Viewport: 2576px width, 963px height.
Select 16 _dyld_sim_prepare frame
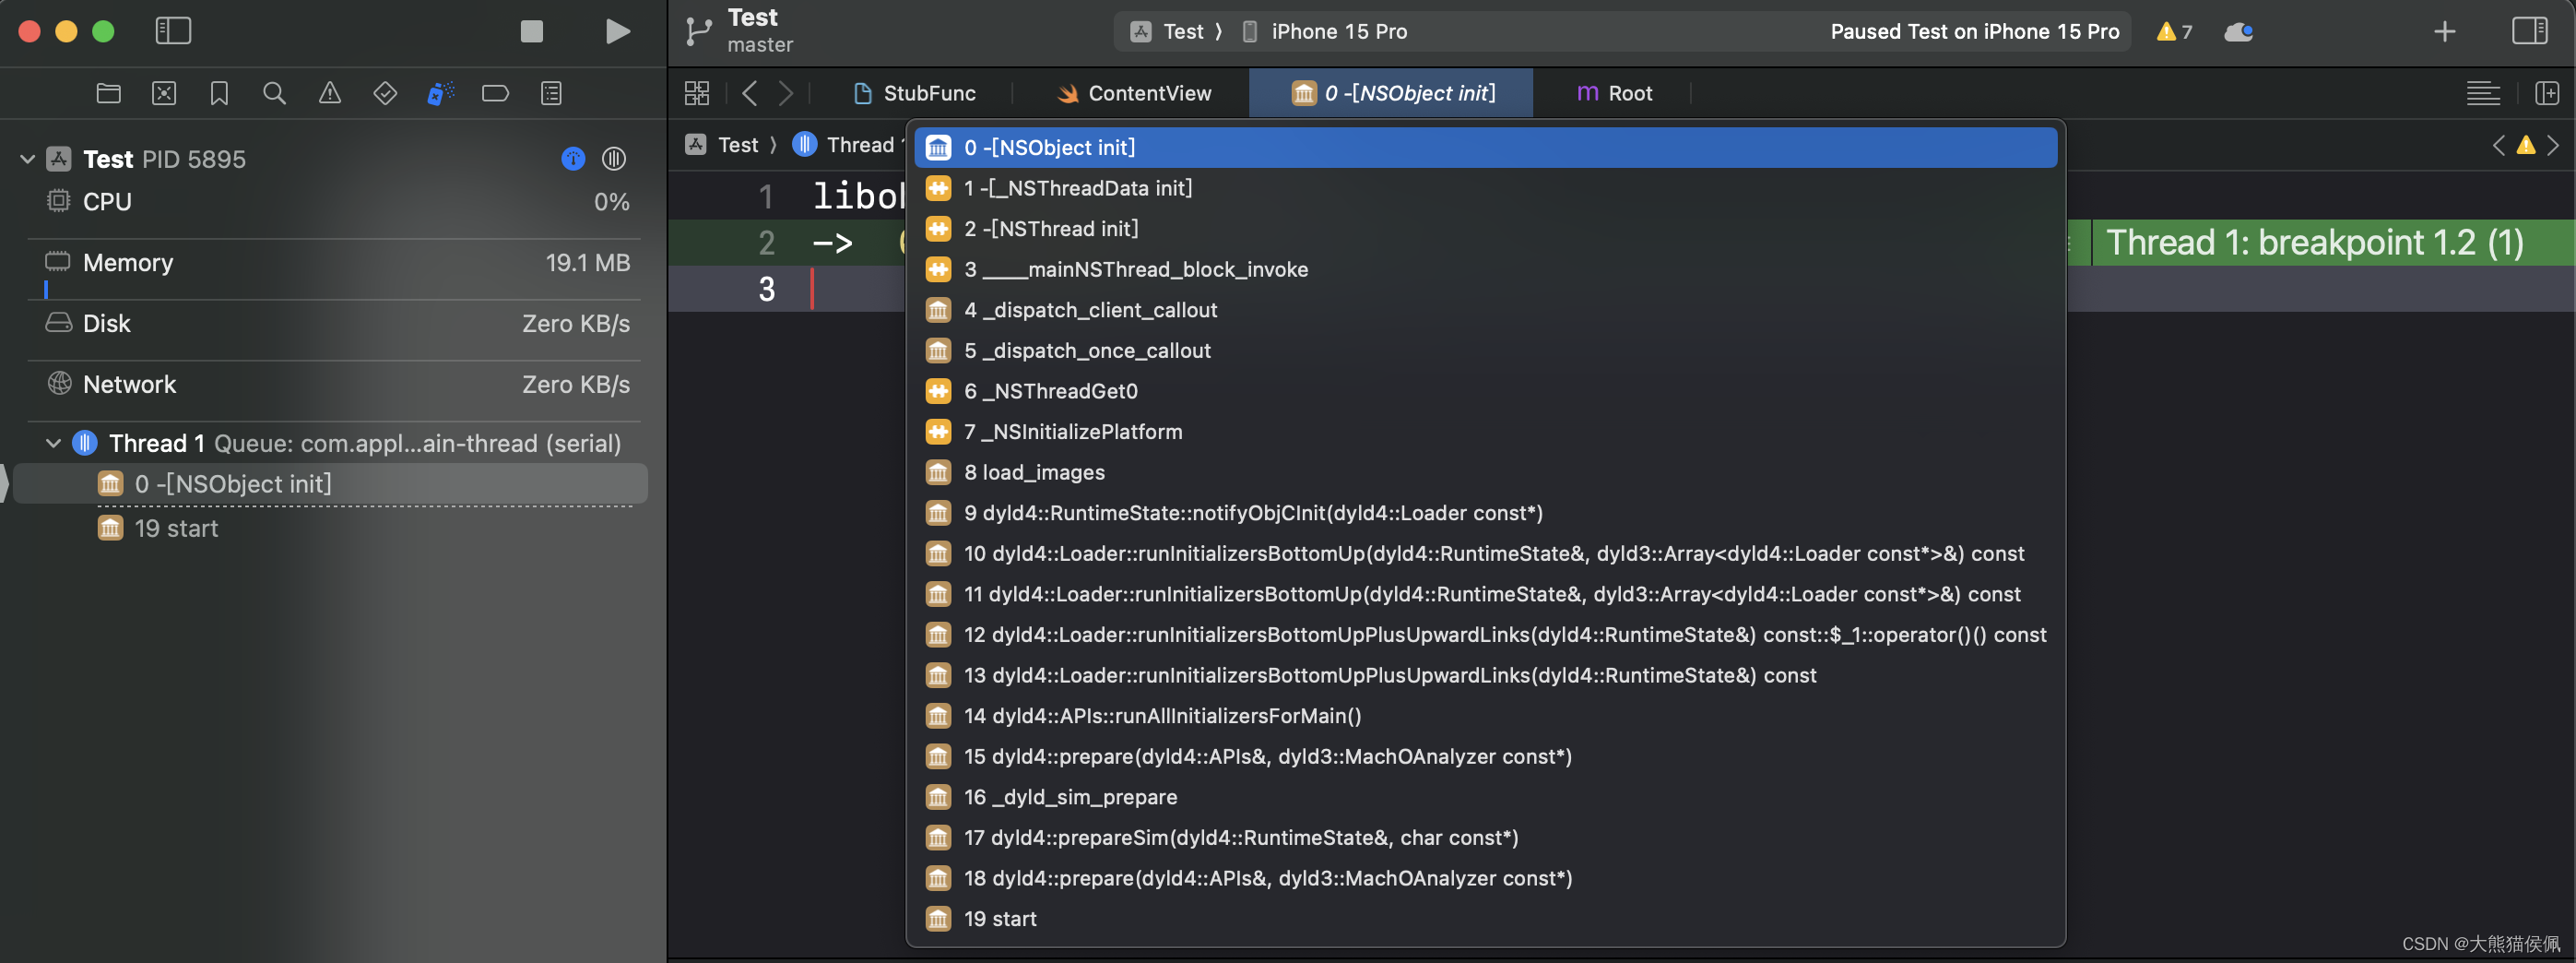(x=1485, y=797)
